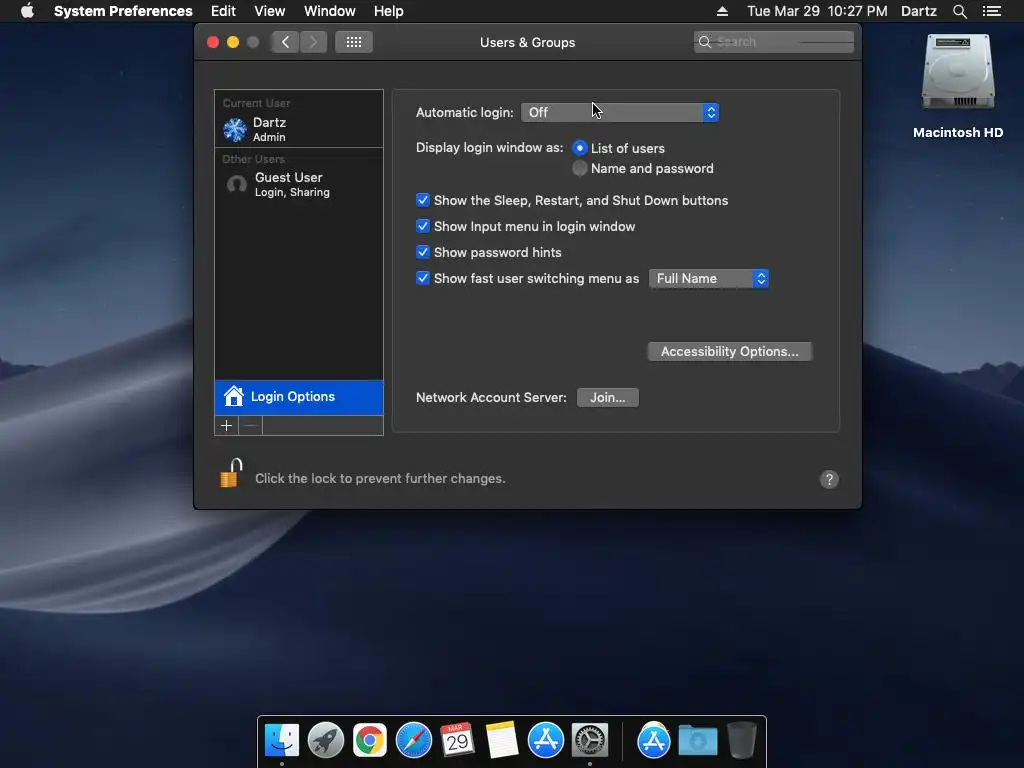Screen dimensions: 1024x768
Task: Open the View menu
Action: (270, 11)
